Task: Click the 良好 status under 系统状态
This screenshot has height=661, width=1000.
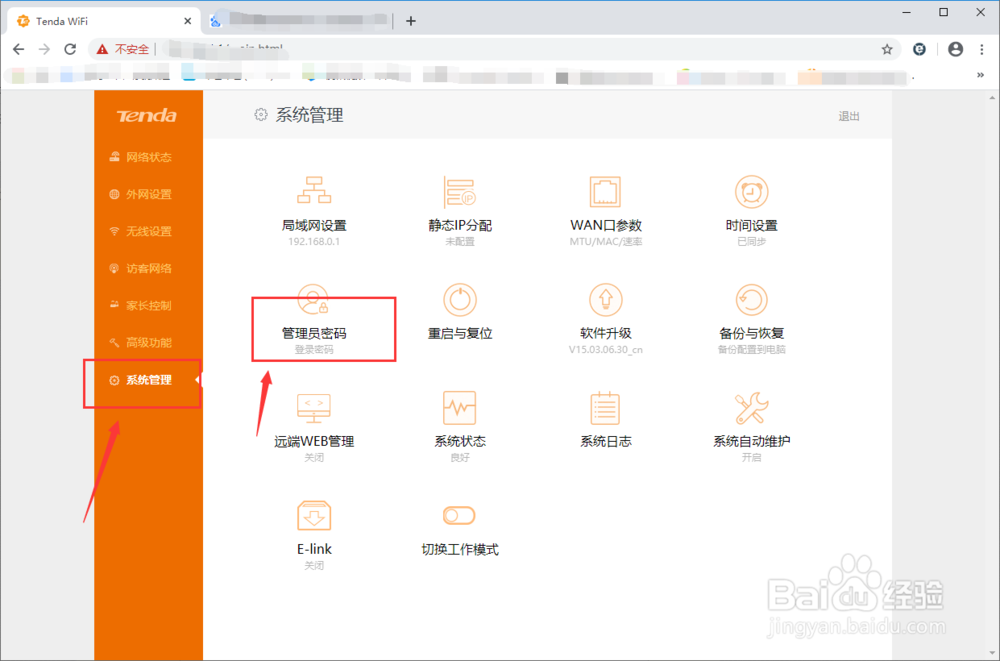Action: [x=460, y=457]
